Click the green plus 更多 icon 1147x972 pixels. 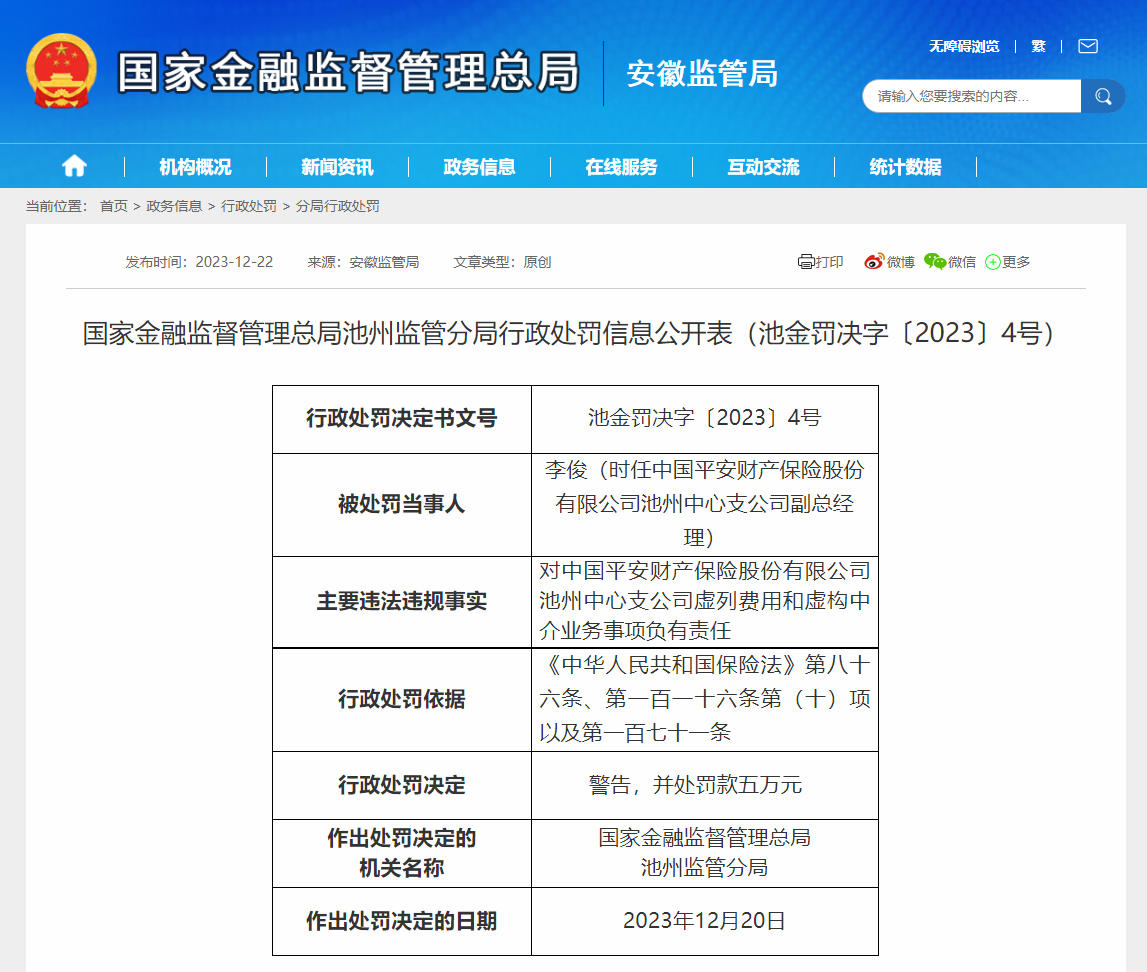coord(993,262)
